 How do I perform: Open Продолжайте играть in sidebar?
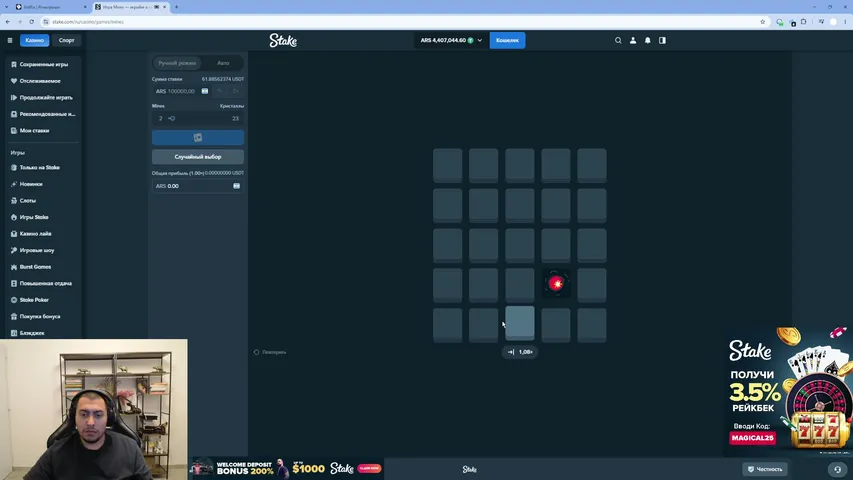pyautogui.click(x=46, y=97)
